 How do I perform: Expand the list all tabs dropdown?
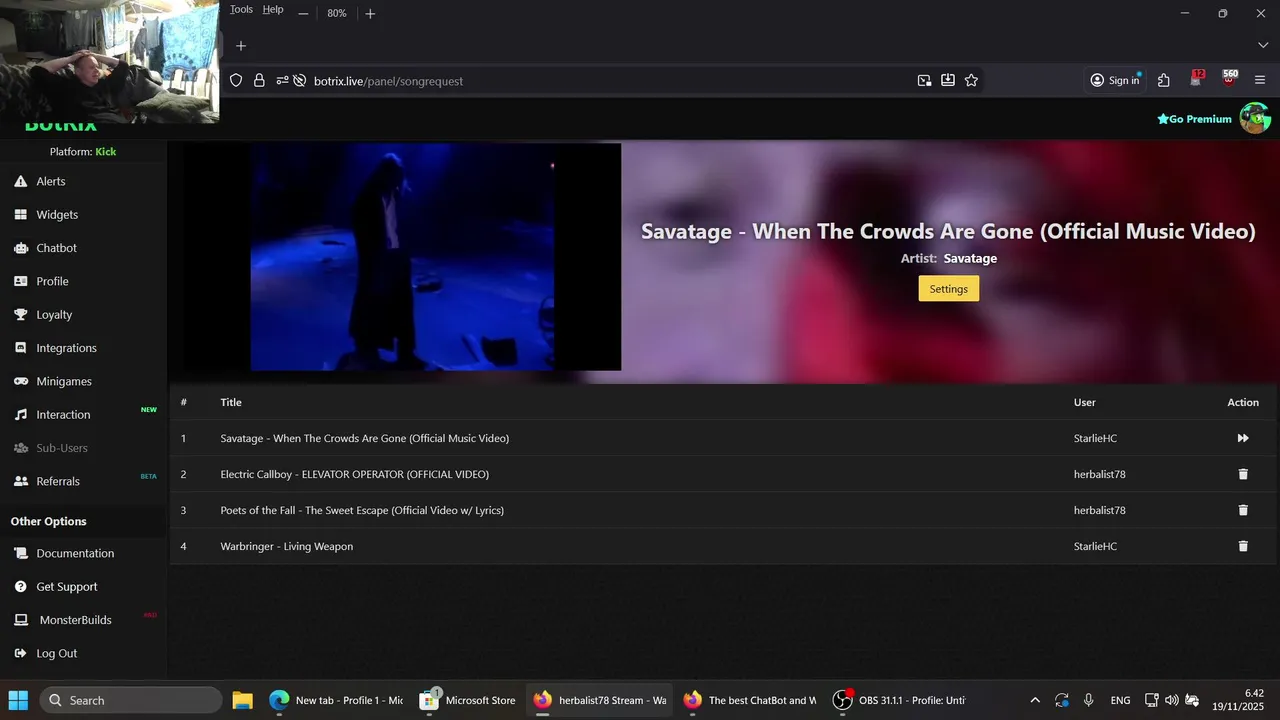[1262, 46]
